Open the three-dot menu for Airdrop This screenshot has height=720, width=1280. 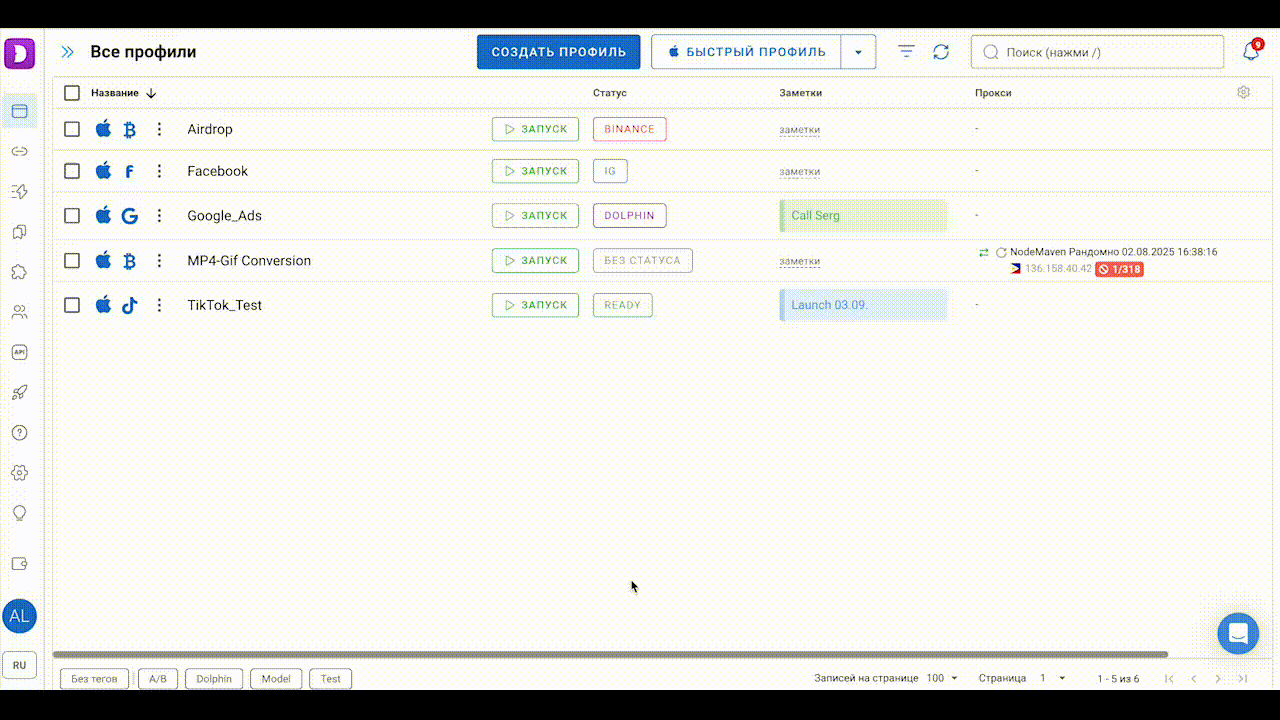tap(159, 129)
